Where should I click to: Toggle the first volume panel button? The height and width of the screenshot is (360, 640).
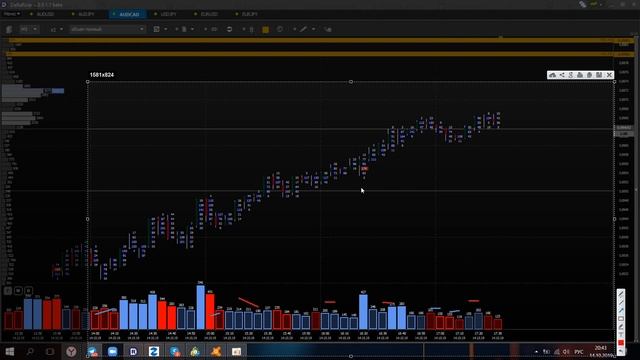pos(8,291)
